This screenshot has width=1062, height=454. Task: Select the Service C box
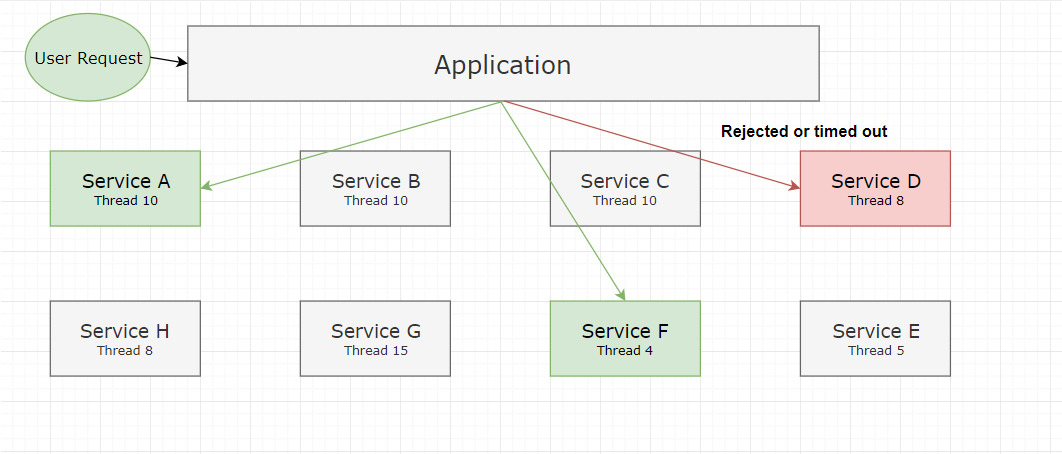pos(625,188)
